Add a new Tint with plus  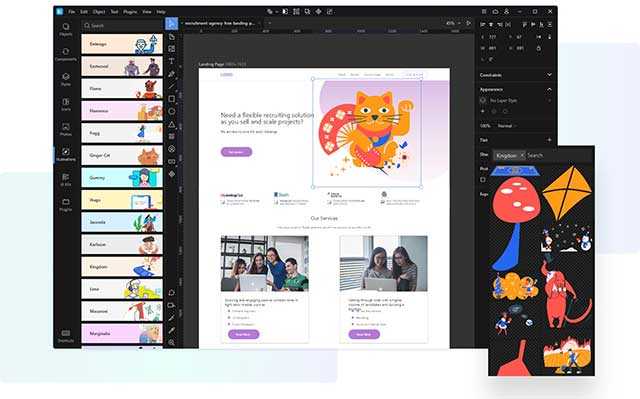549,140
